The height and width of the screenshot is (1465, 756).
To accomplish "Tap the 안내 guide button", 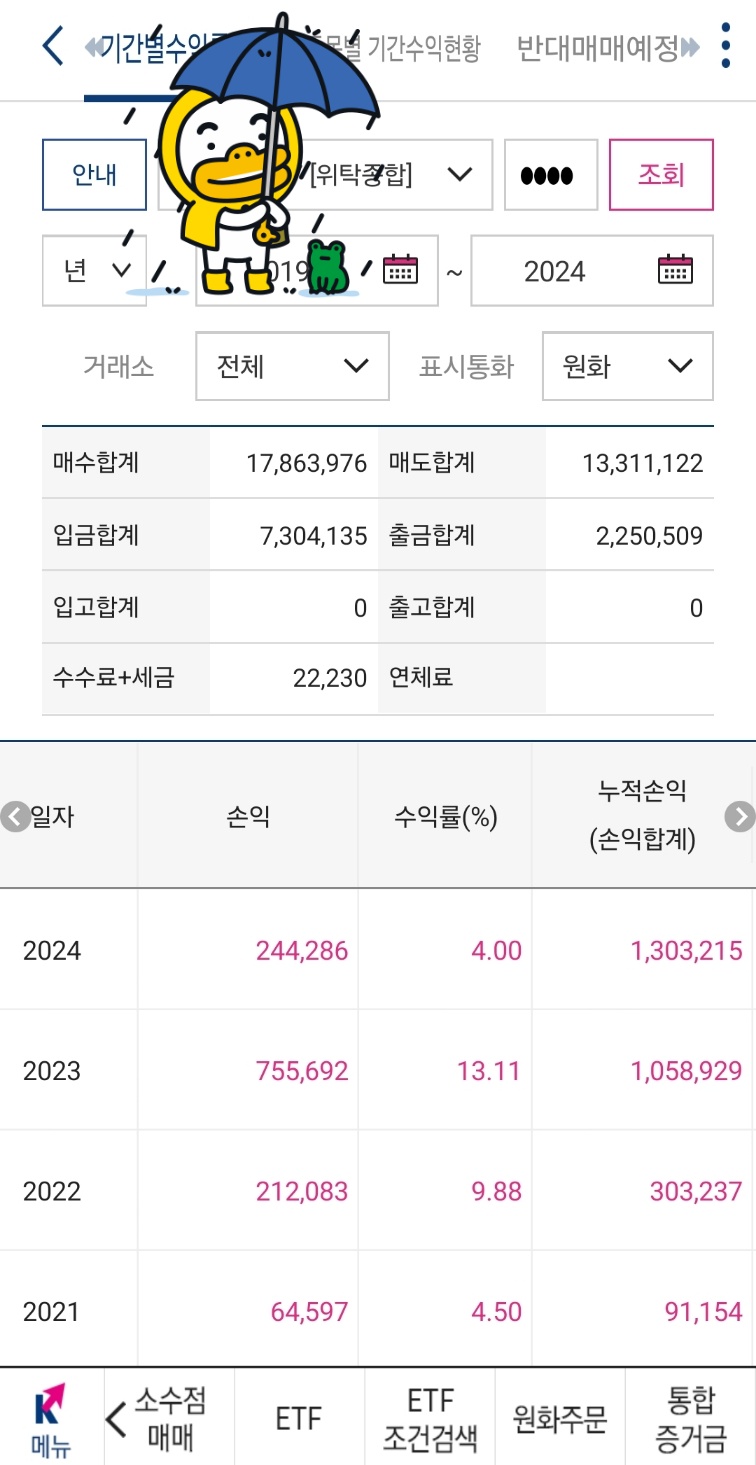I will tap(94, 173).
